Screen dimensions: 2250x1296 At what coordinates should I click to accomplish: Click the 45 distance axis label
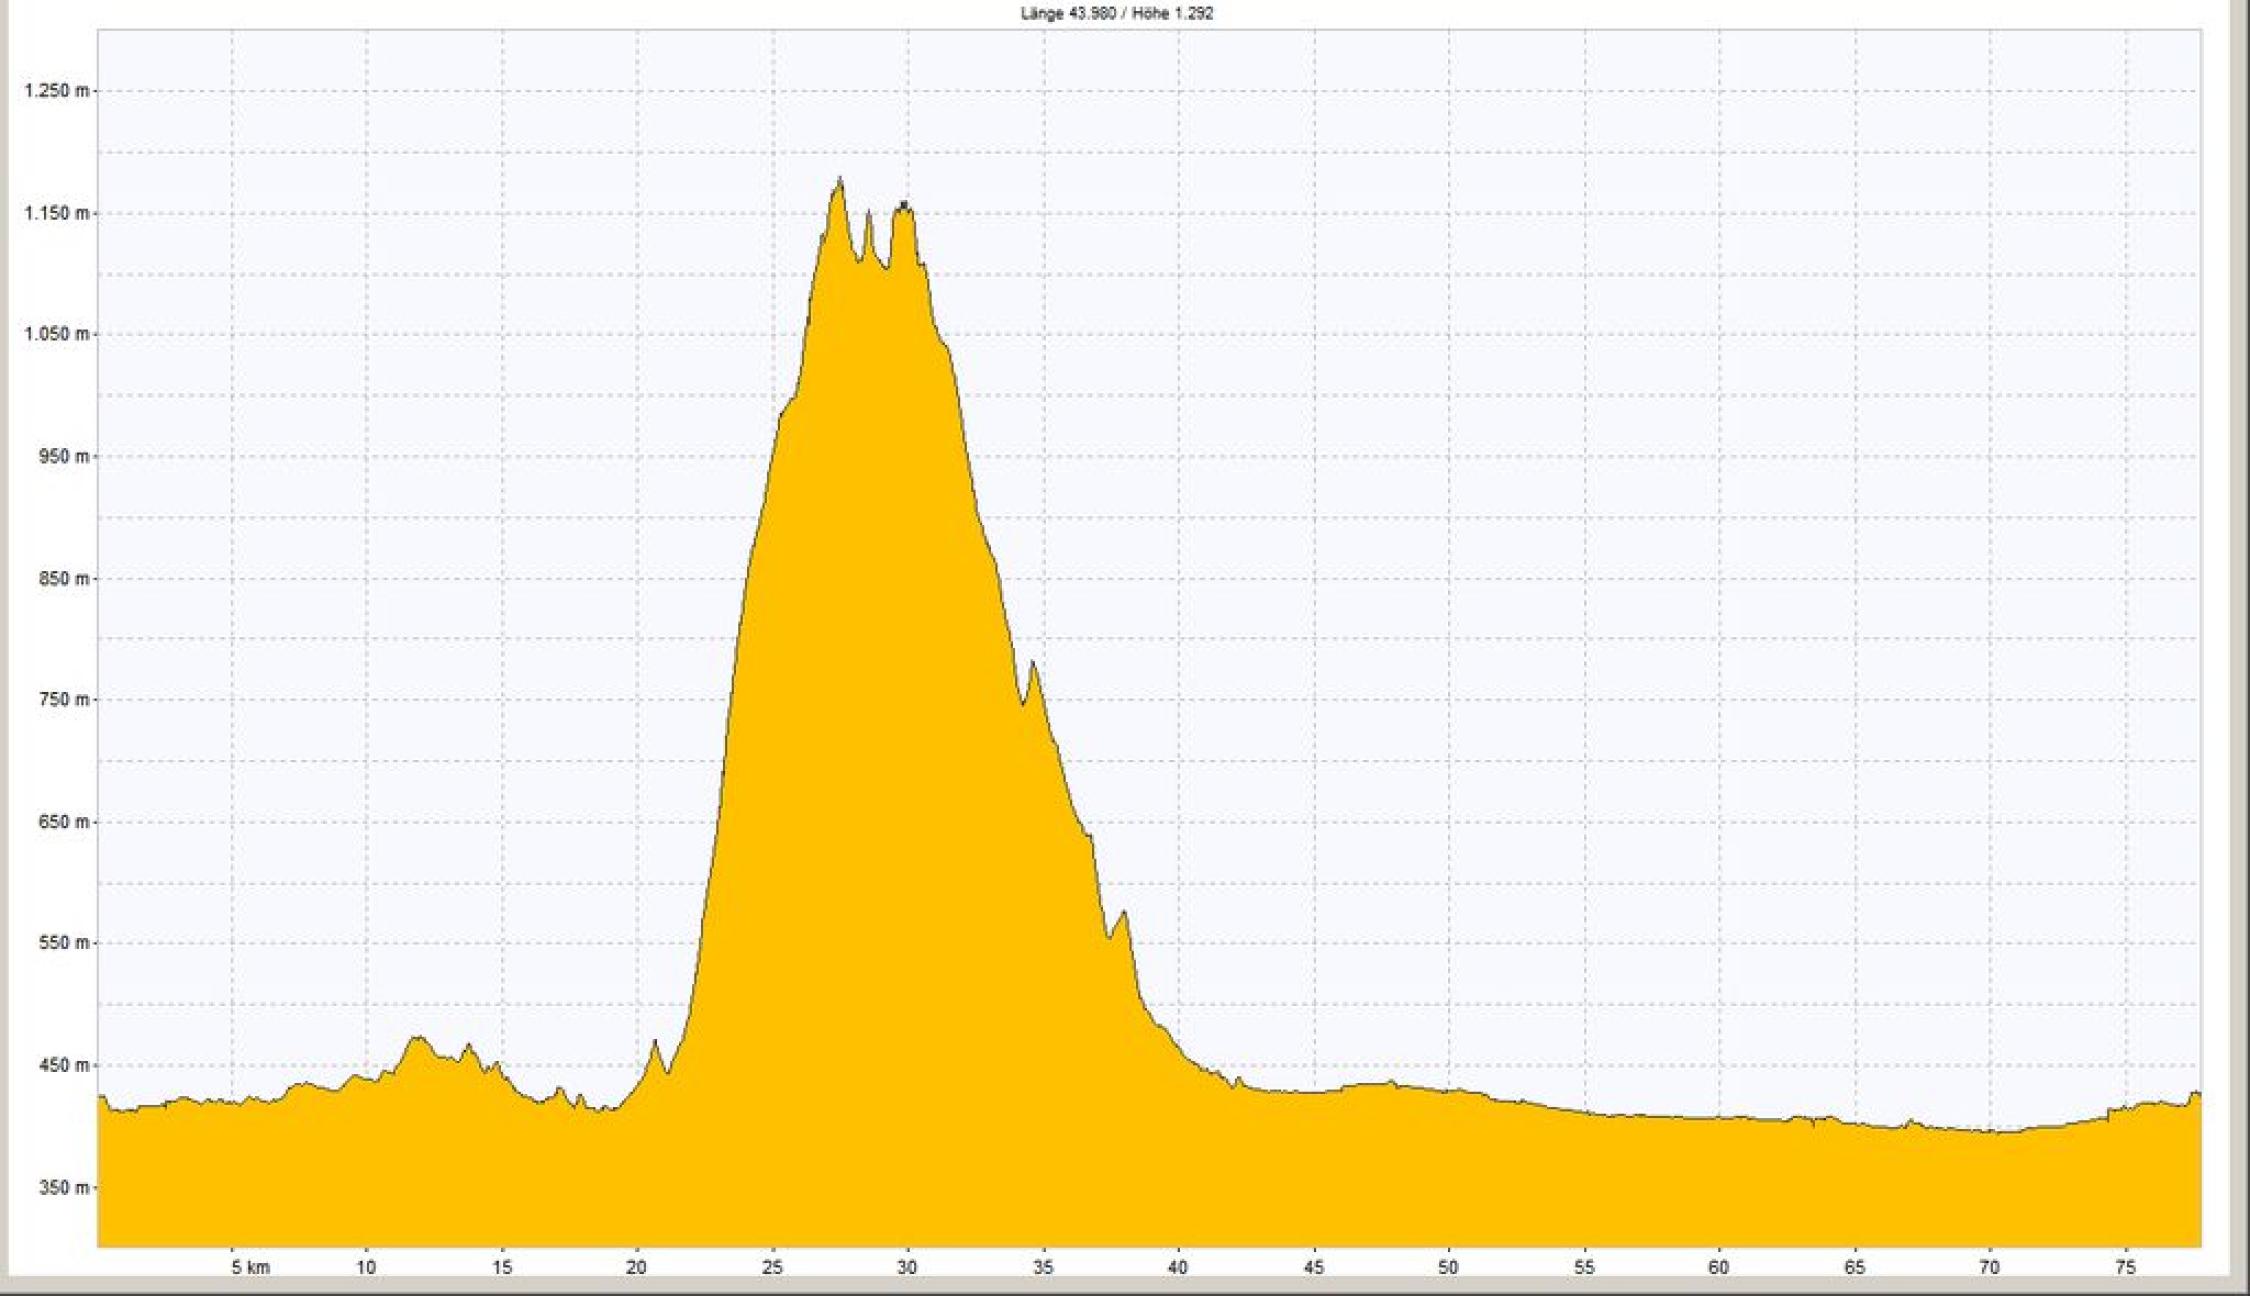pos(1313,1268)
